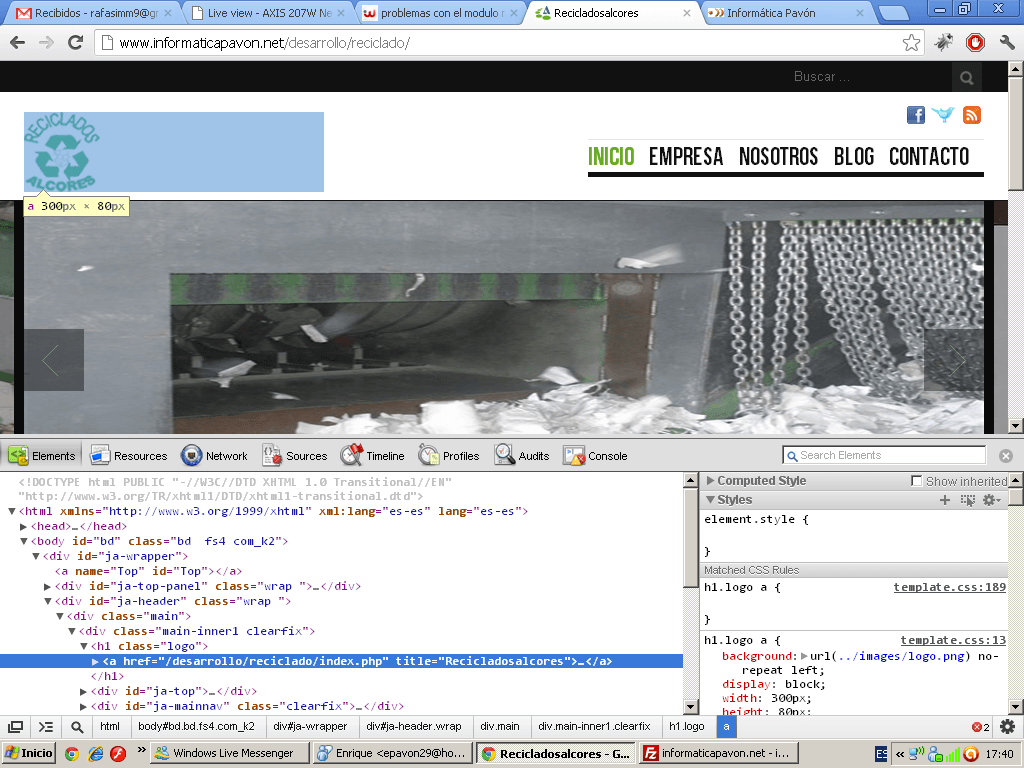Go to the EMPRESA menu page
Screen dimensions: 1024x768
(686, 157)
